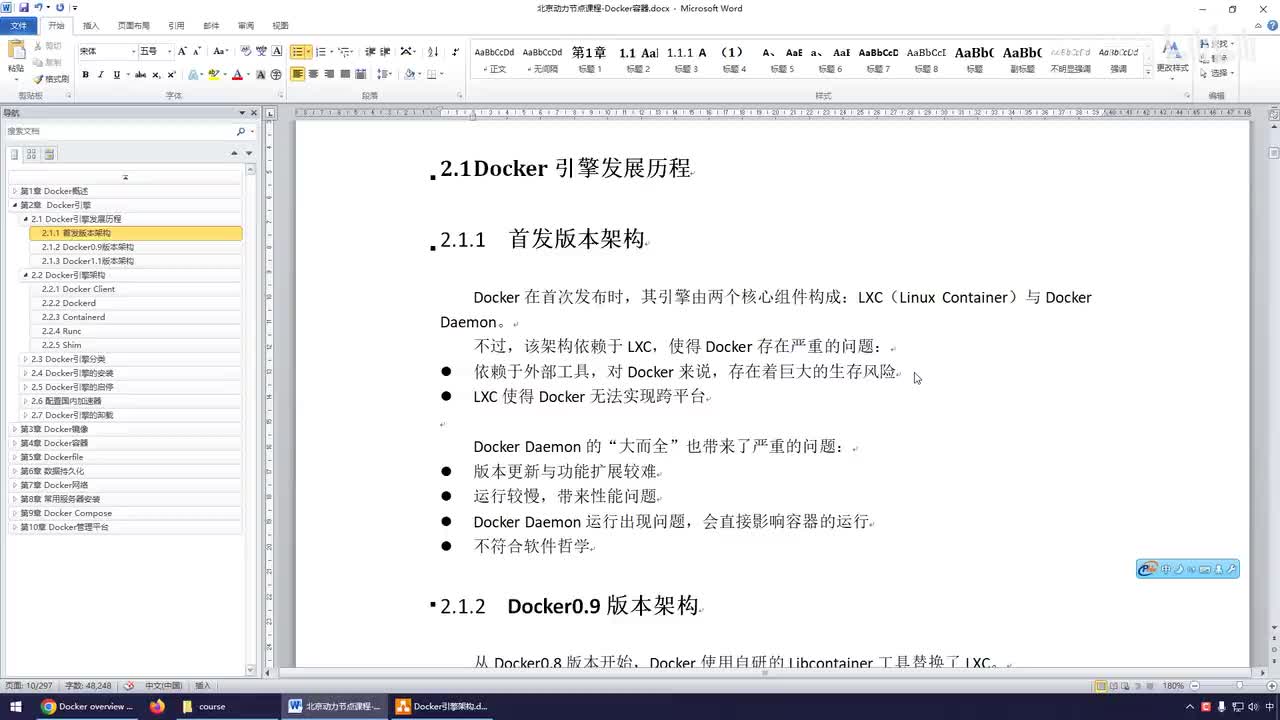This screenshot has height=720, width=1280.
Task: Increase paragraph indent
Action: point(385,51)
